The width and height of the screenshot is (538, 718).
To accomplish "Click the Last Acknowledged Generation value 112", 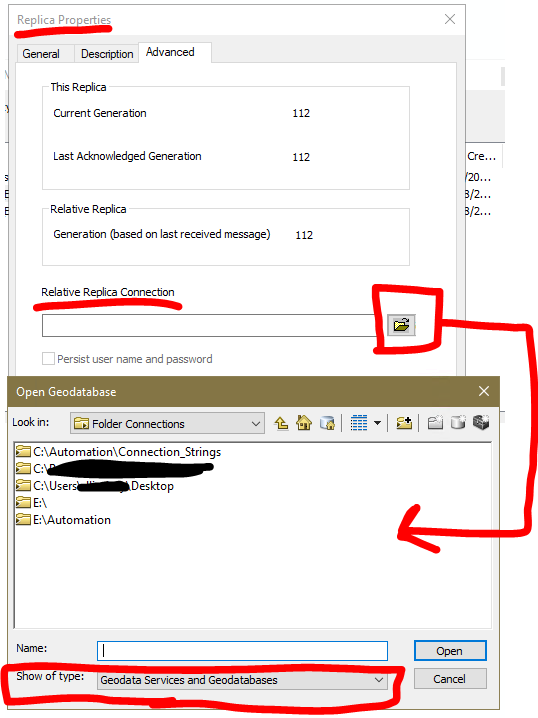I will coord(301,157).
